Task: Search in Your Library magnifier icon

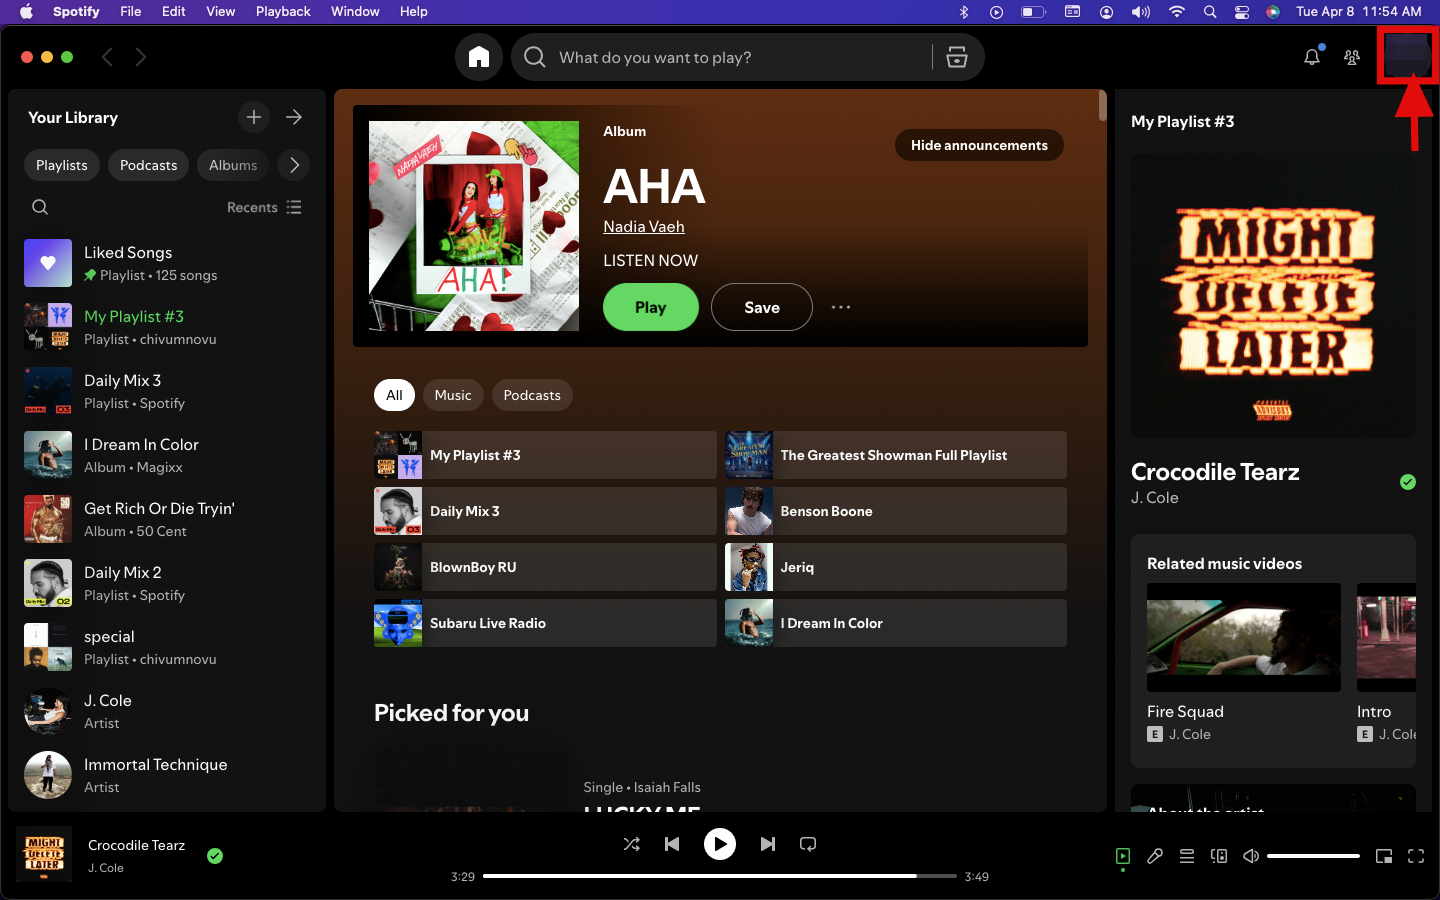Action: 40,207
